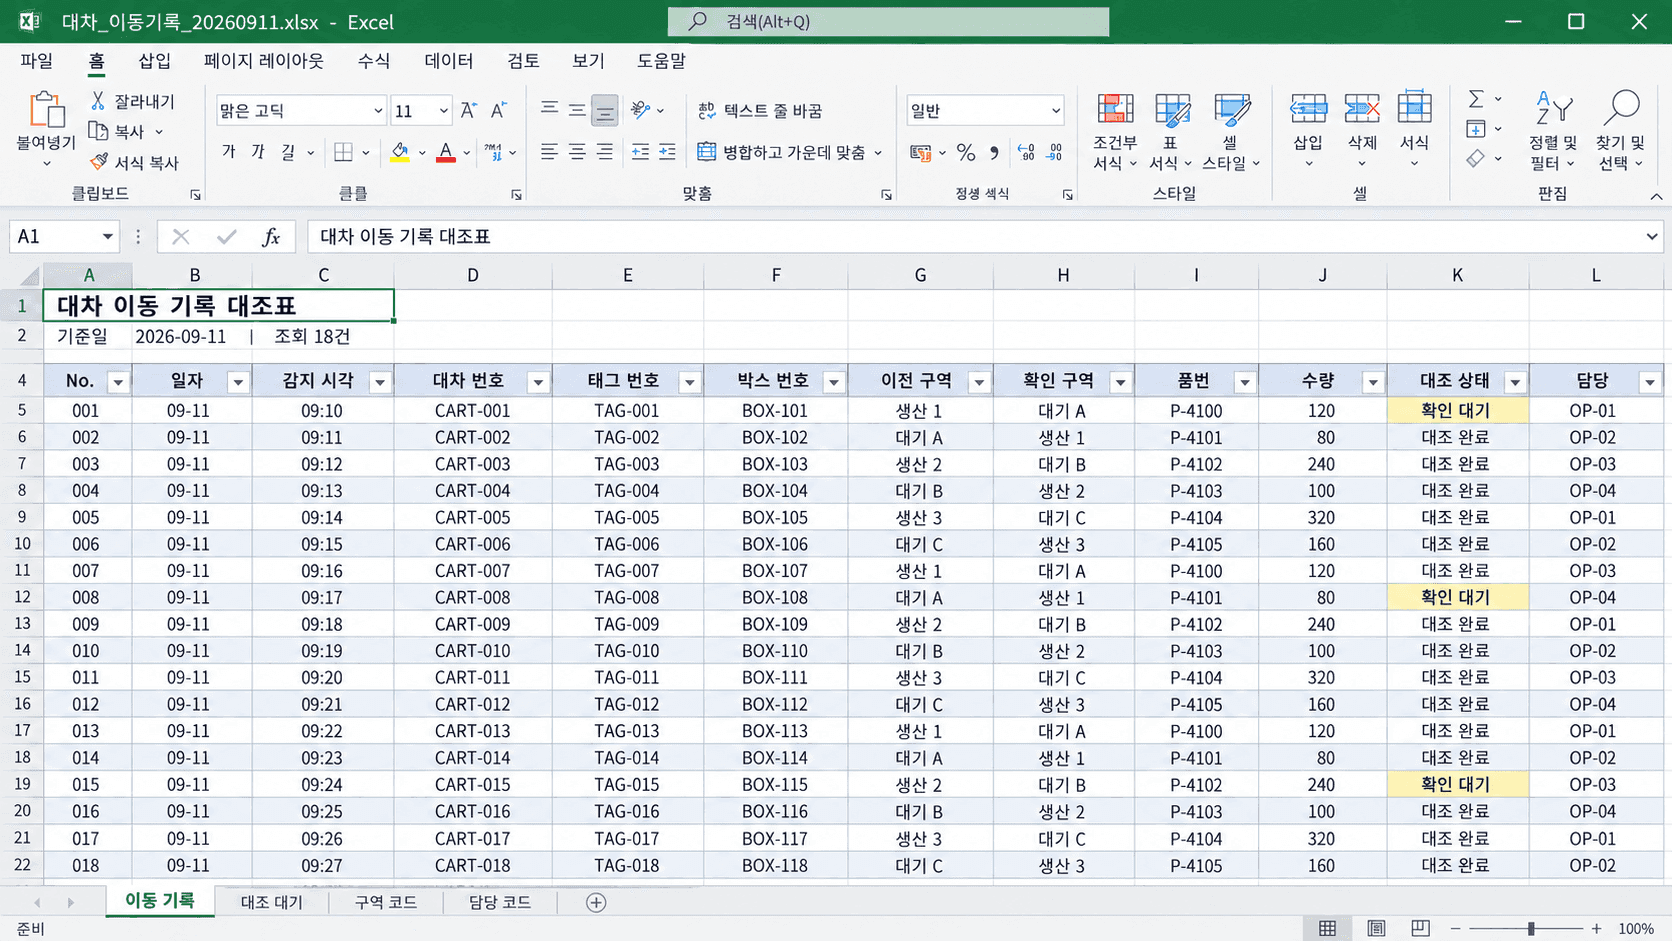Screen dimensions: 1672x941
Task: Open the number format 일반 dropdown
Action: tap(1055, 111)
